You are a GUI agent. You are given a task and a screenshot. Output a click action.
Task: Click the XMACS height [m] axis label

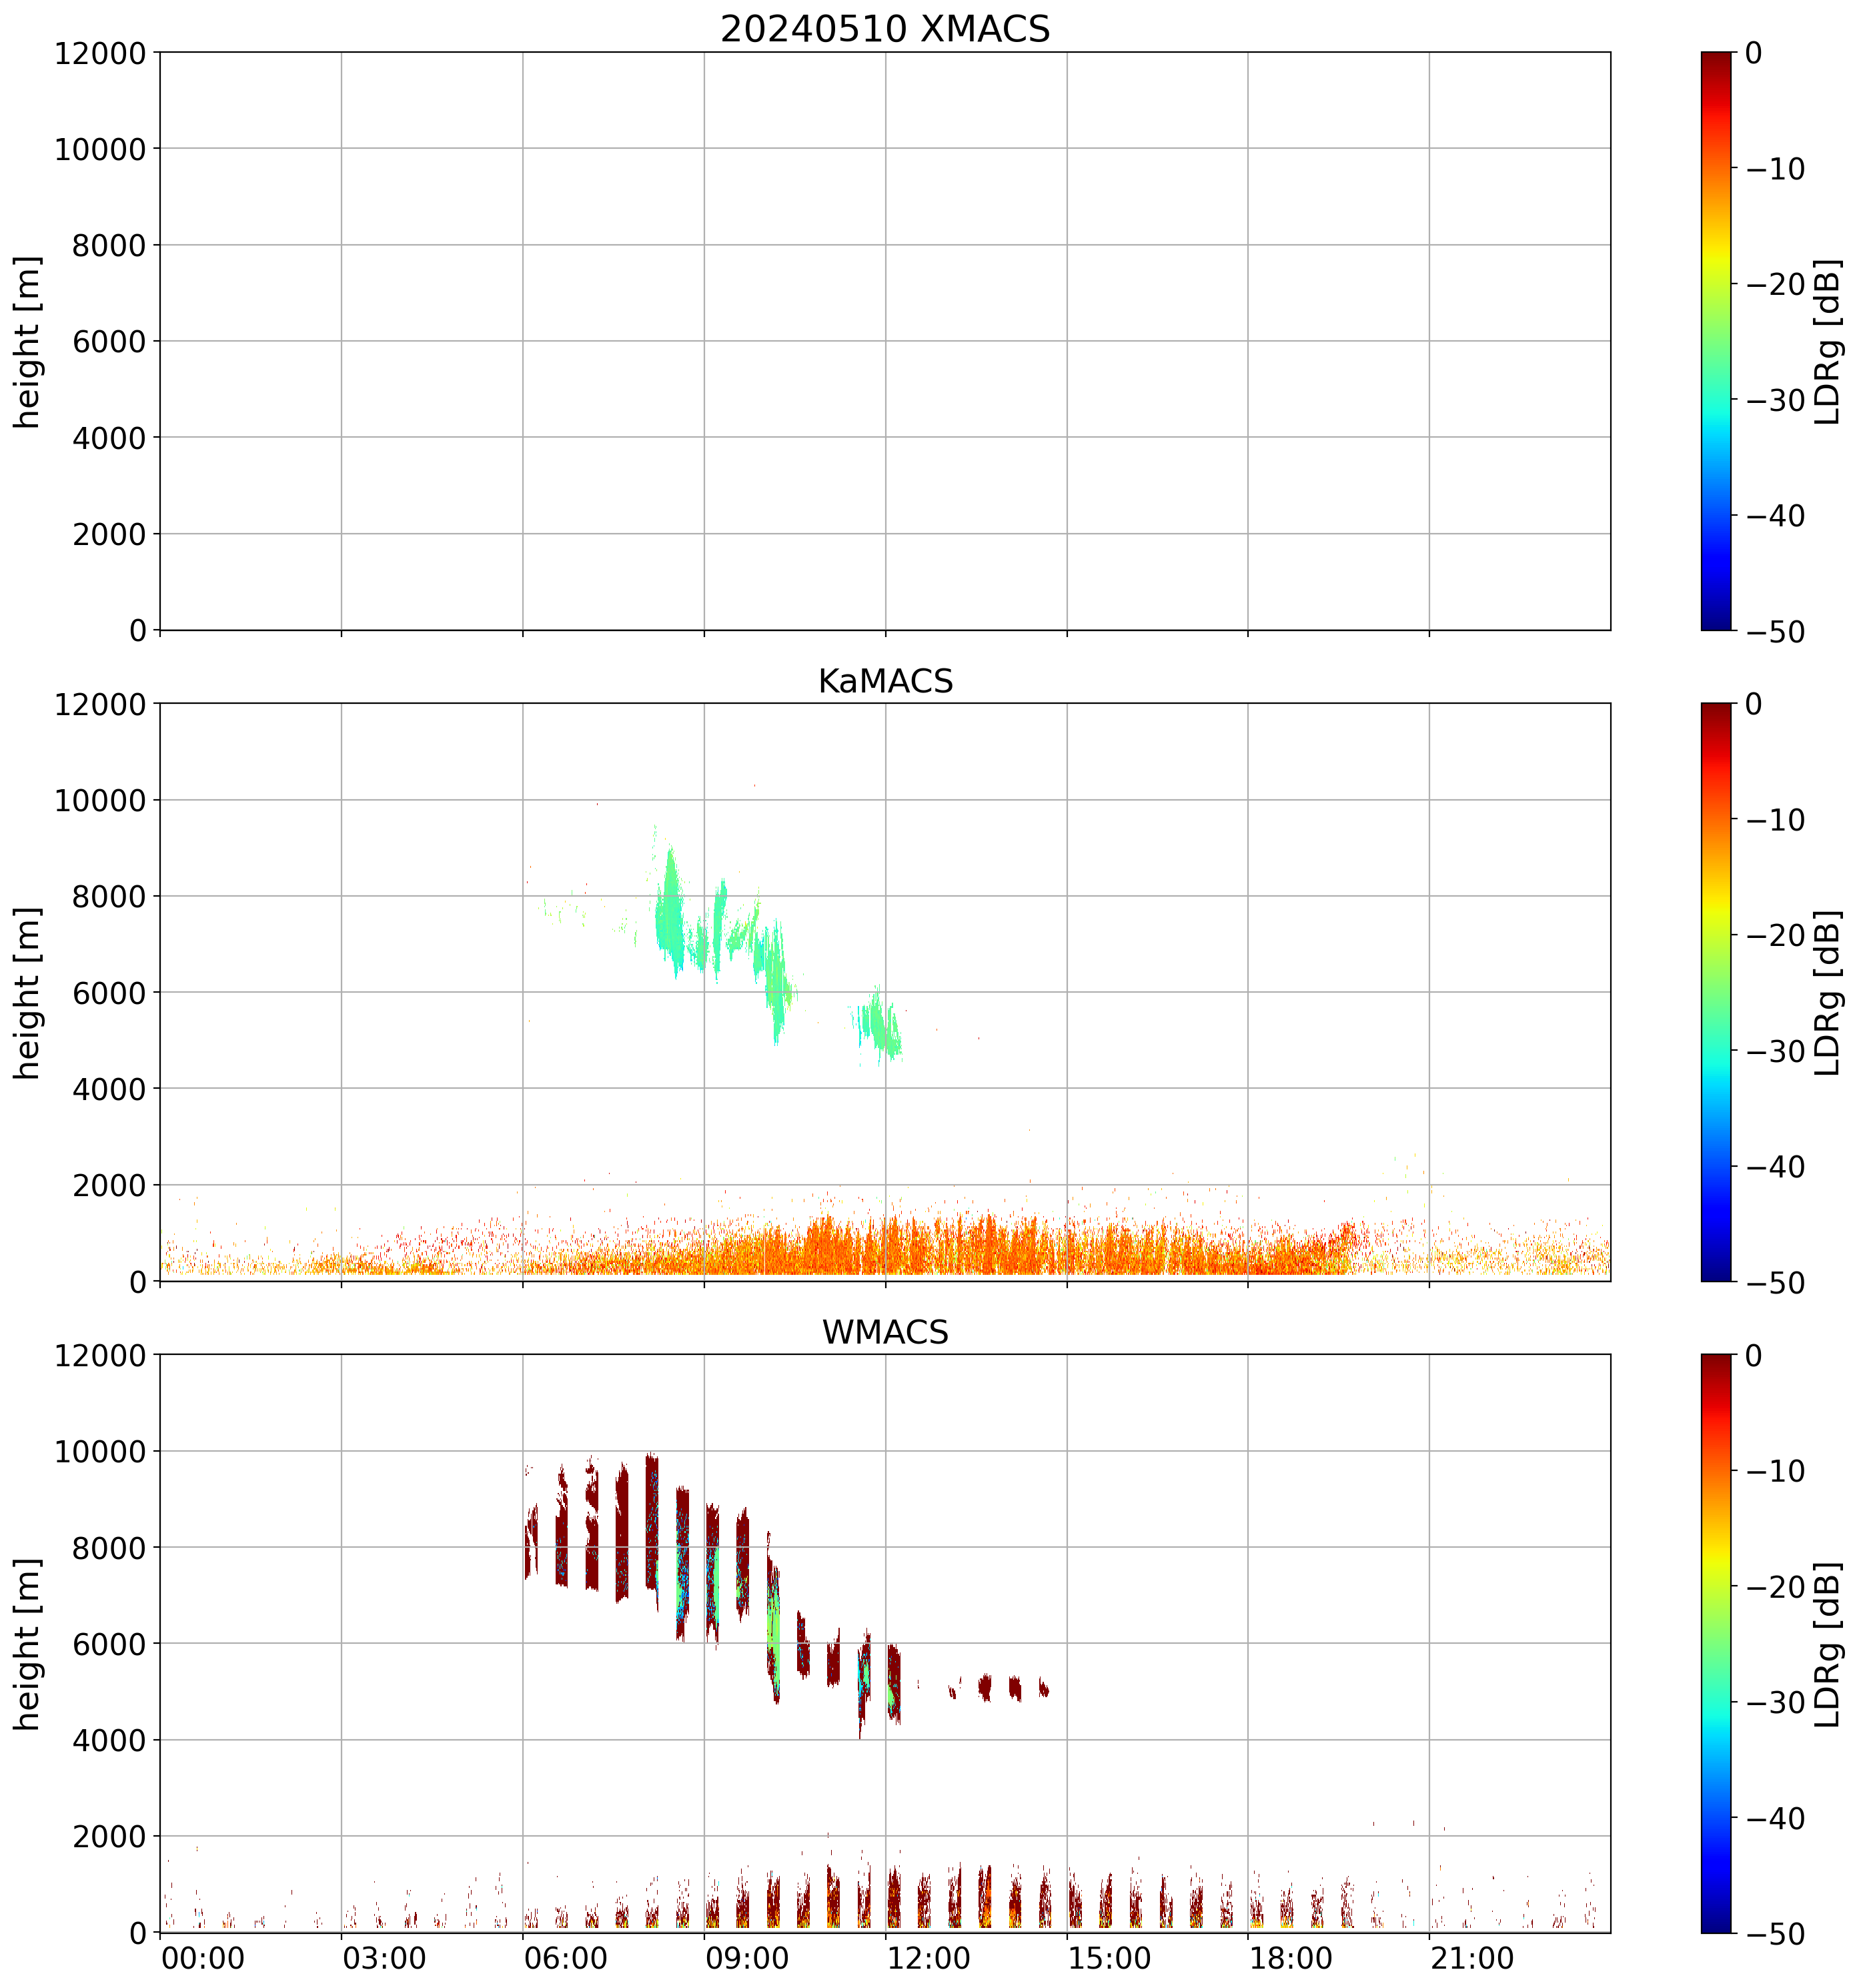28,341
